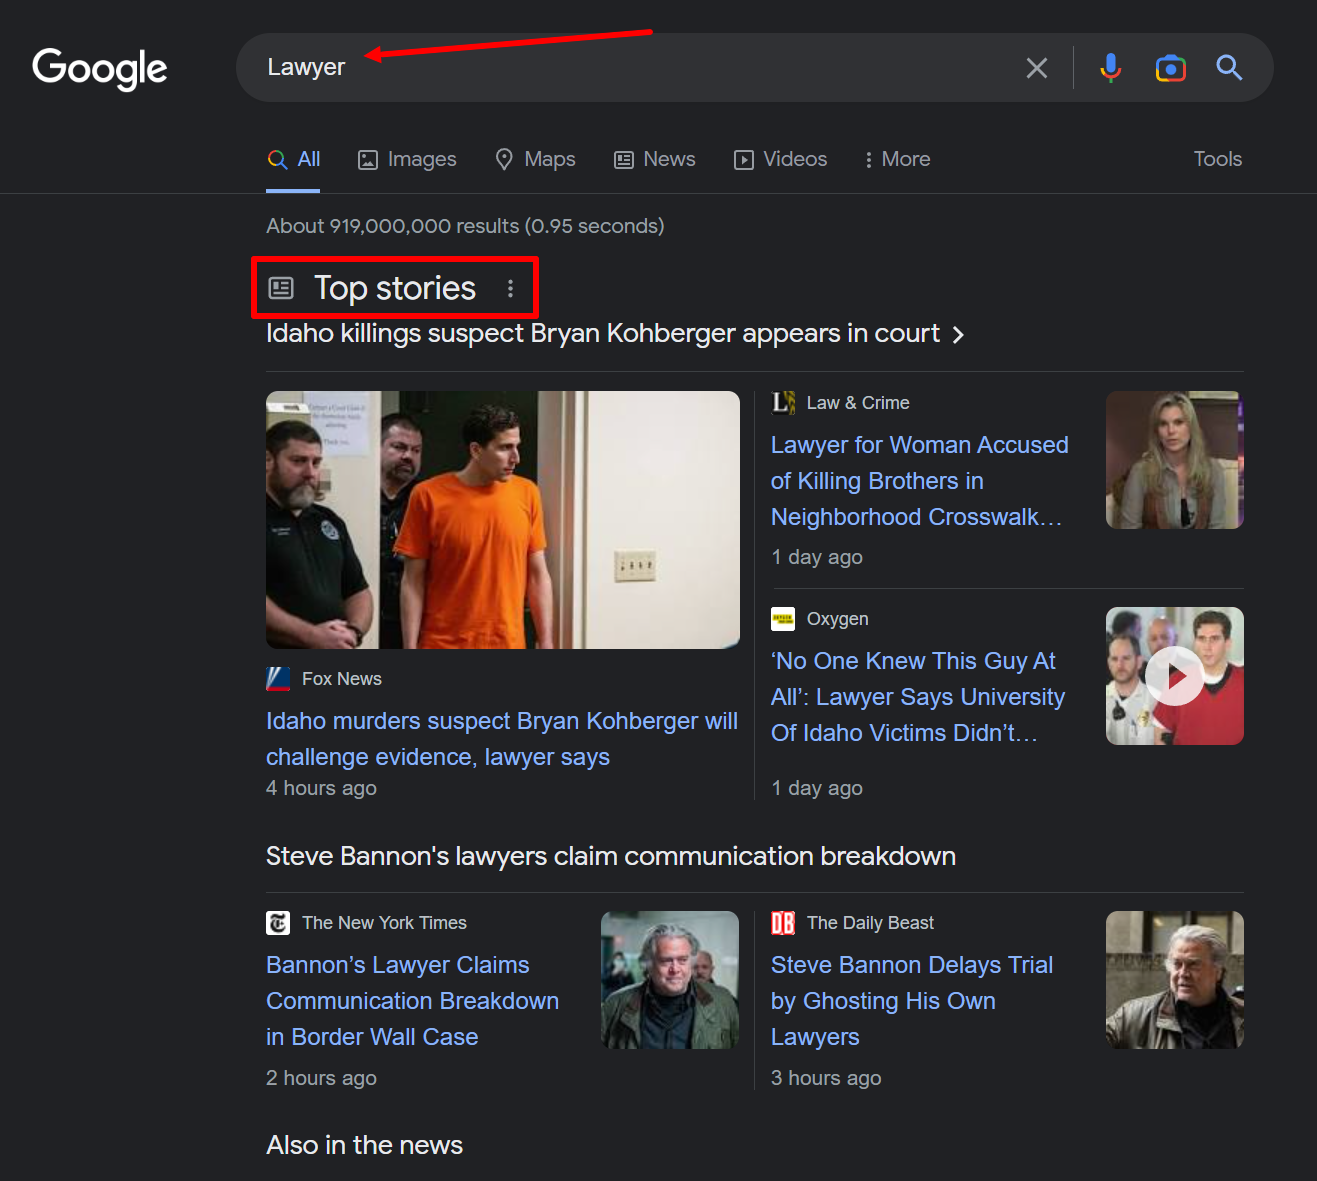Open the Top stories three-dot menu
This screenshot has width=1317, height=1181.
coord(510,288)
